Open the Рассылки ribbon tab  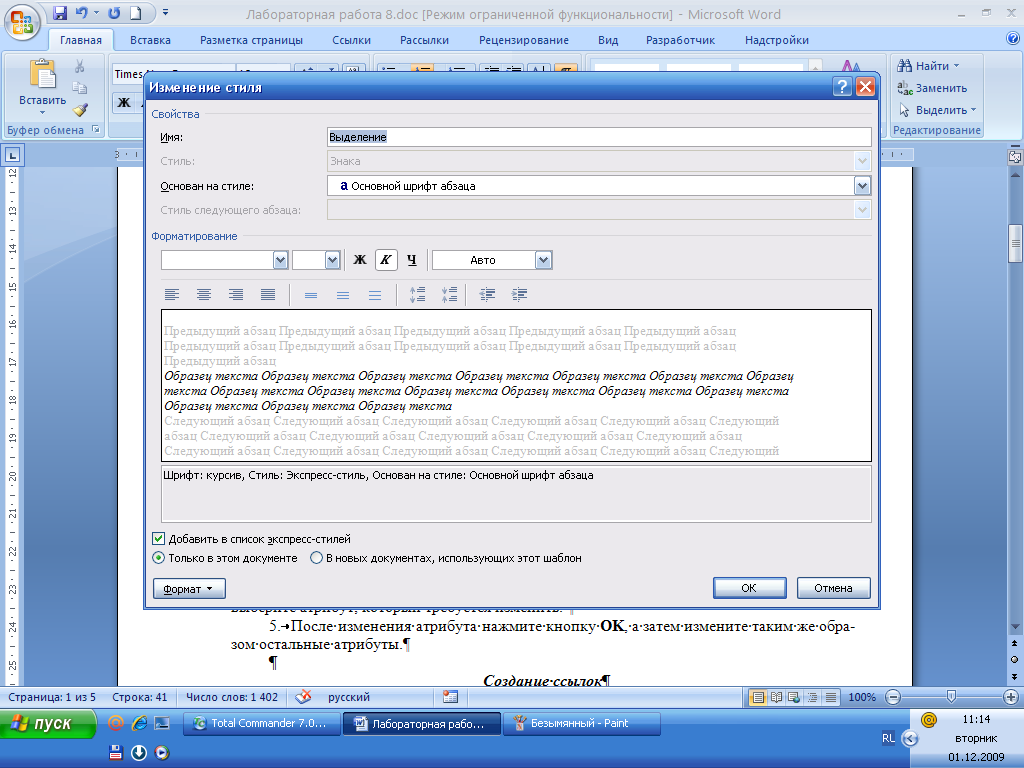click(x=424, y=40)
